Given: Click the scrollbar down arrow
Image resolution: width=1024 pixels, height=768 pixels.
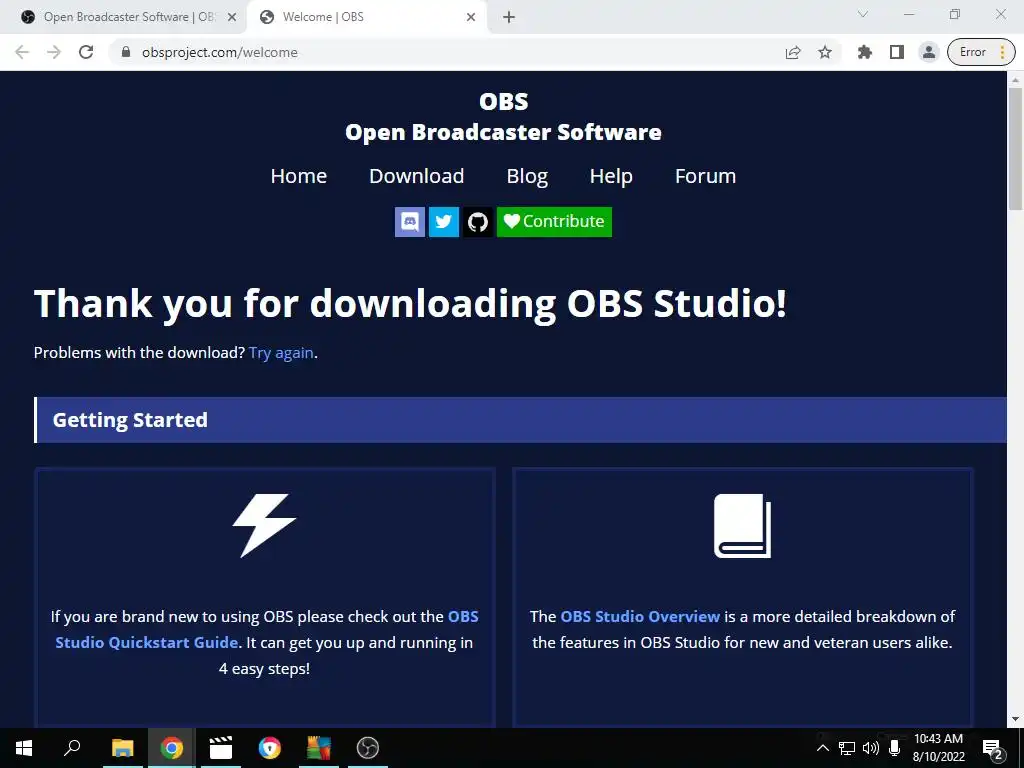Looking at the screenshot, I should (1015, 720).
